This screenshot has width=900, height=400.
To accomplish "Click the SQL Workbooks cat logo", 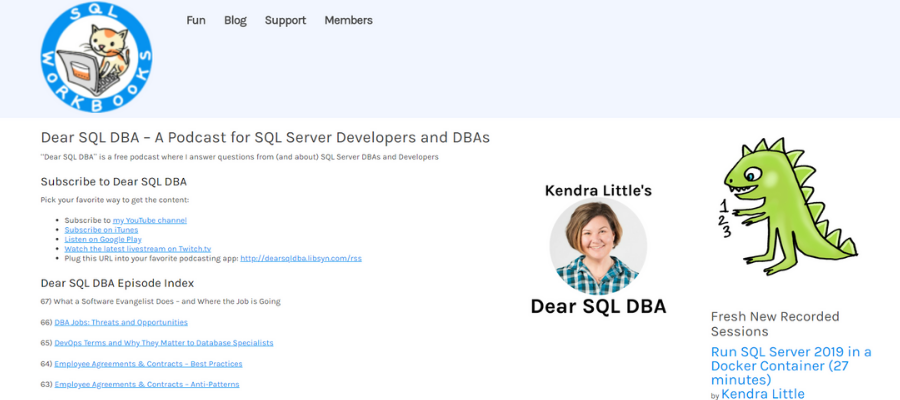I will (96, 57).
